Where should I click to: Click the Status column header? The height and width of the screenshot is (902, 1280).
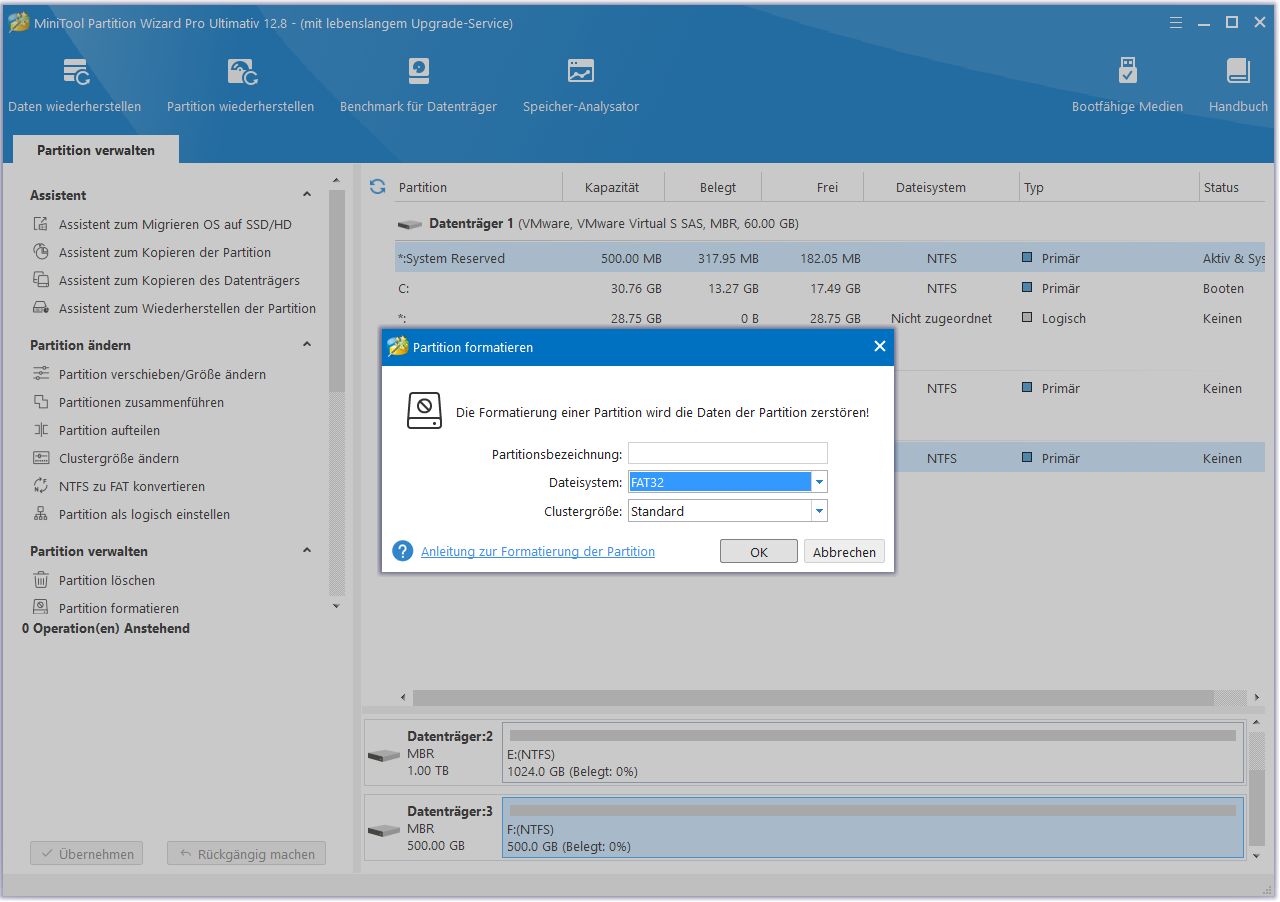point(1221,187)
